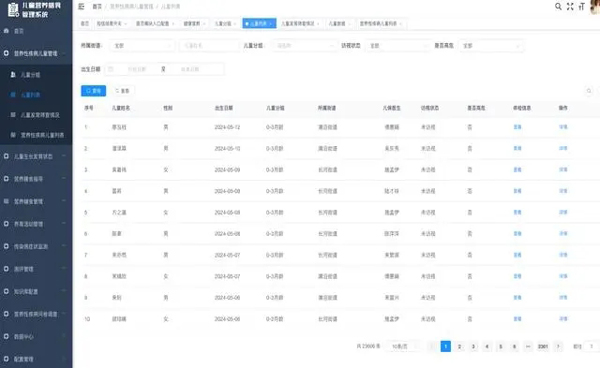The height and width of the screenshot is (368, 600).
Task: Open the 10条/页 page size dropdown
Action: coord(403,346)
